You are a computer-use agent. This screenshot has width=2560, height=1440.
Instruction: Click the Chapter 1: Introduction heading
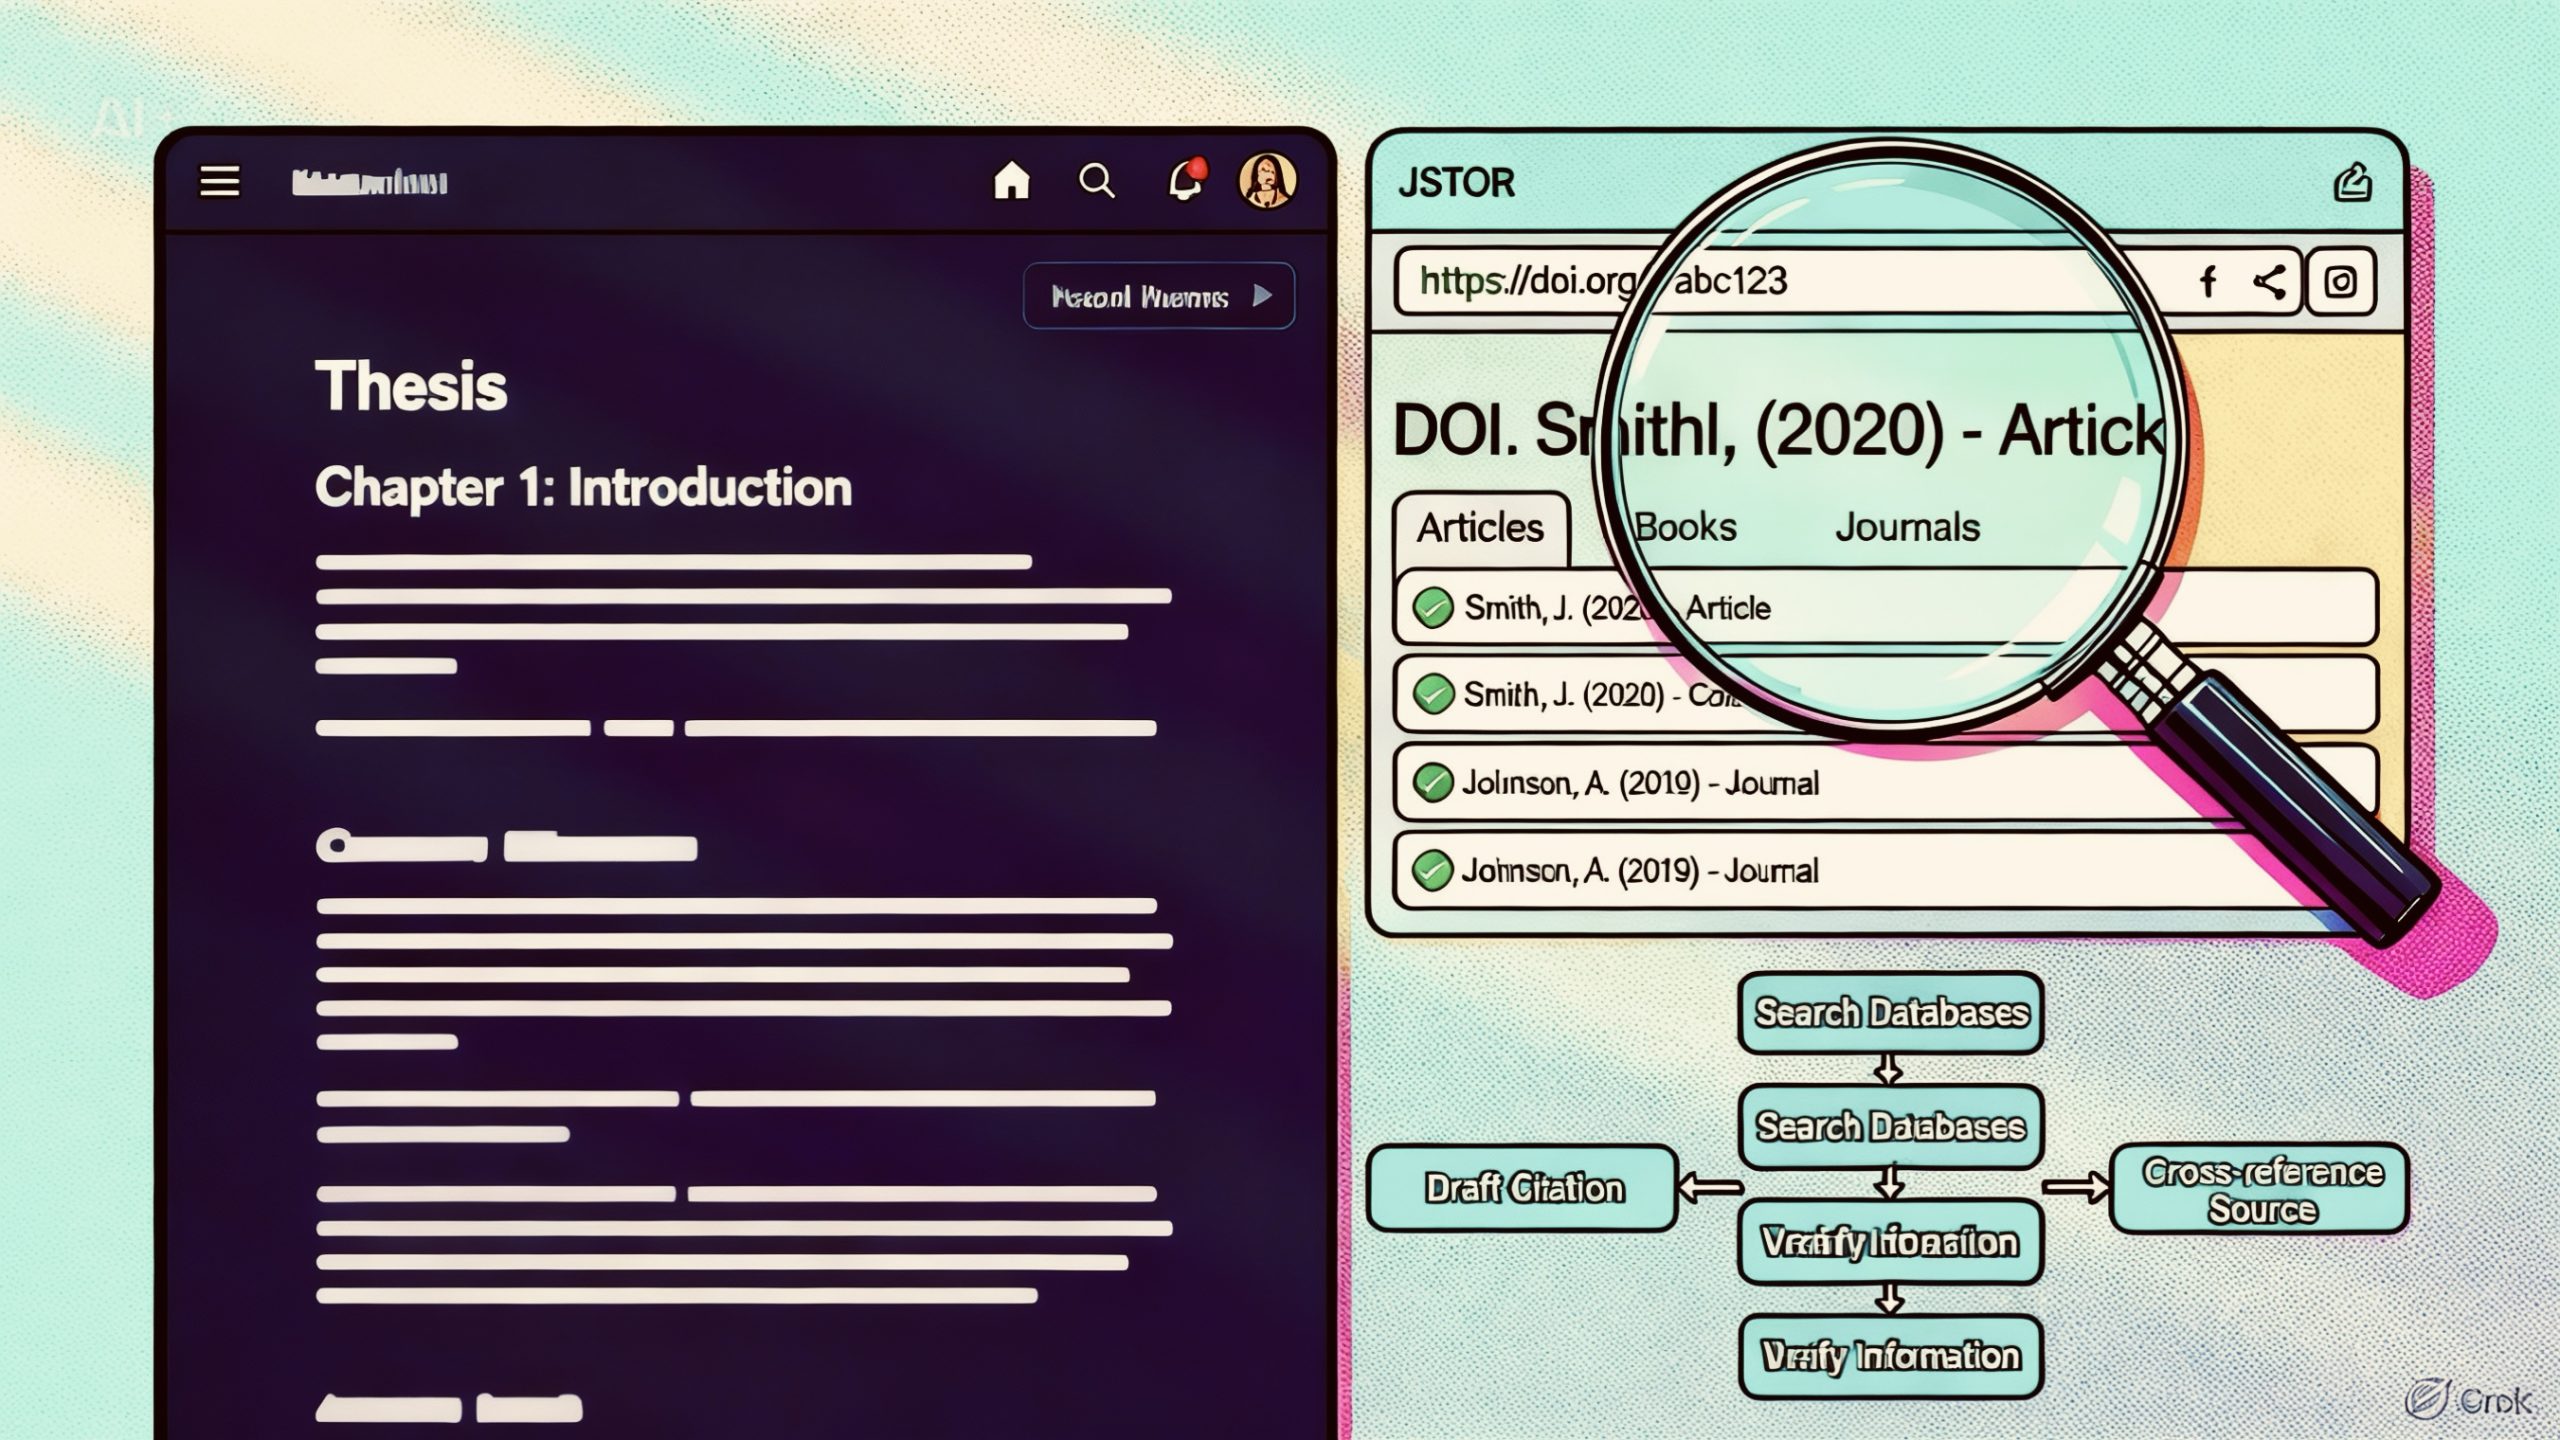(x=585, y=487)
